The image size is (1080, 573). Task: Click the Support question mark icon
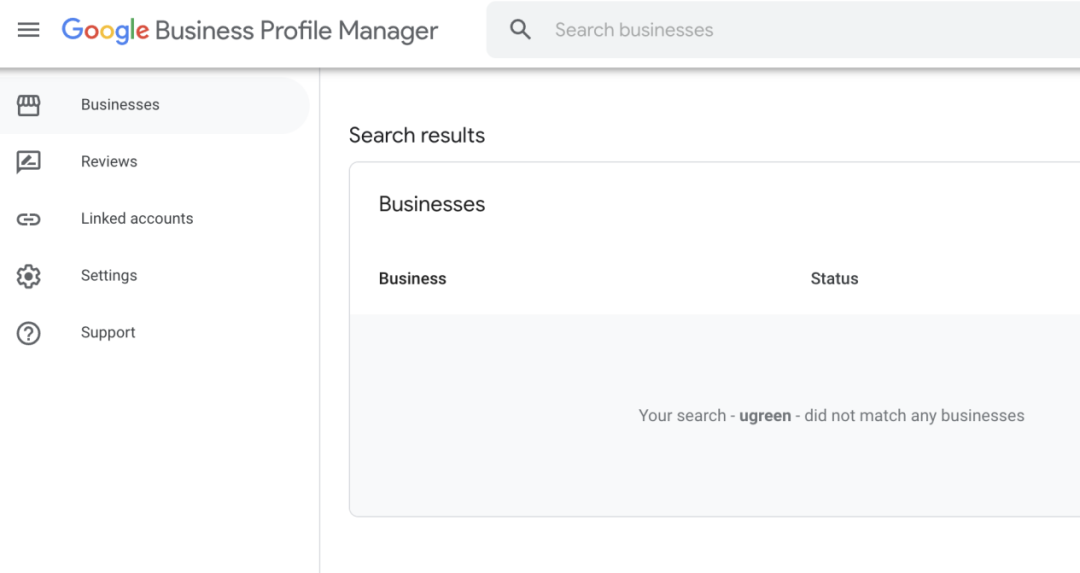click(28, 333)
